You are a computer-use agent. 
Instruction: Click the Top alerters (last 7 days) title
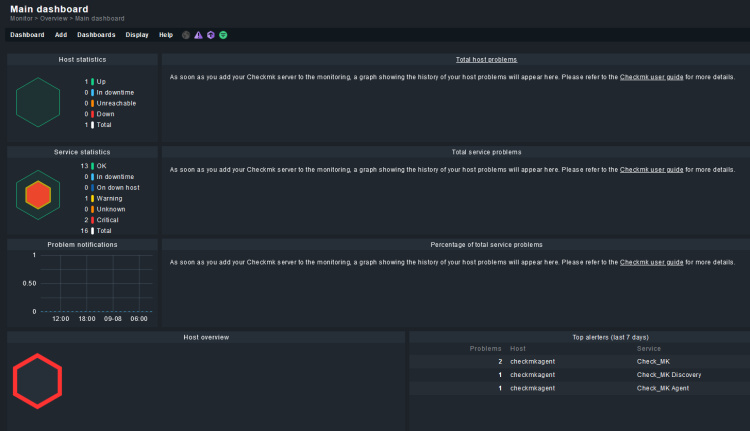[x=610, y=337]
